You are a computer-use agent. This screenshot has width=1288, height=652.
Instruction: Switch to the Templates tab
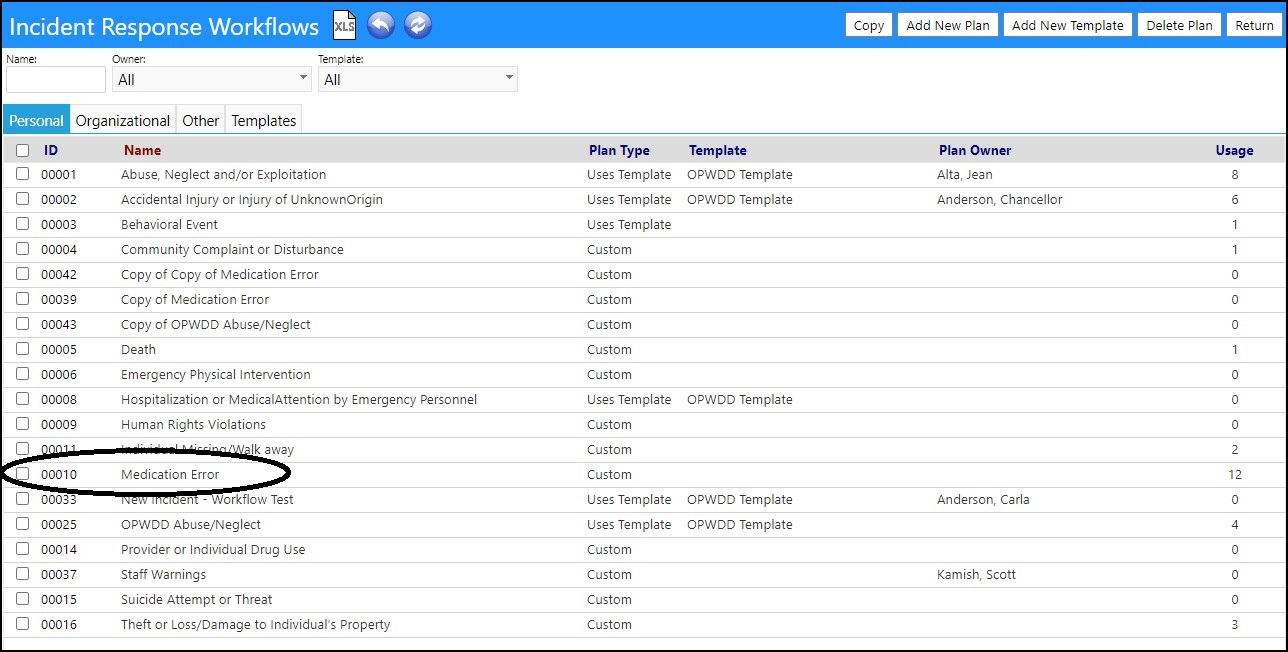click(264, 120)
